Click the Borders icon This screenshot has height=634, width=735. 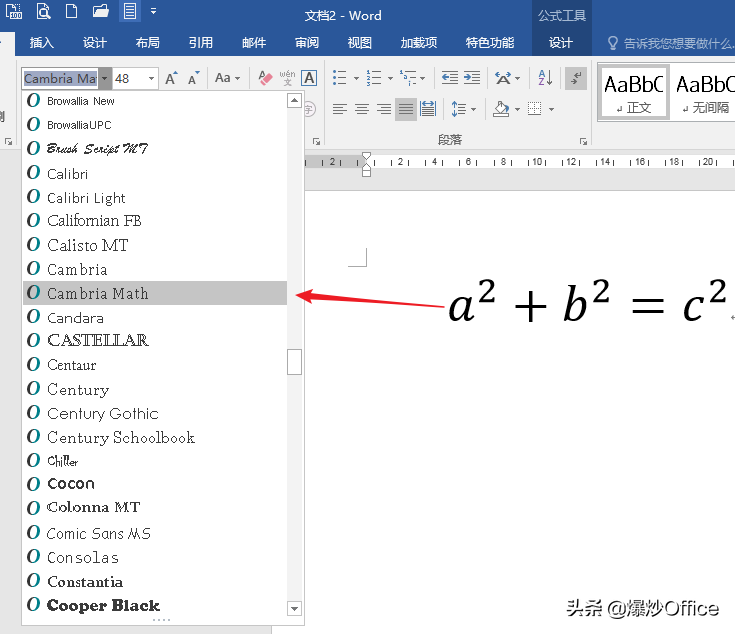[x=534, y=110]
